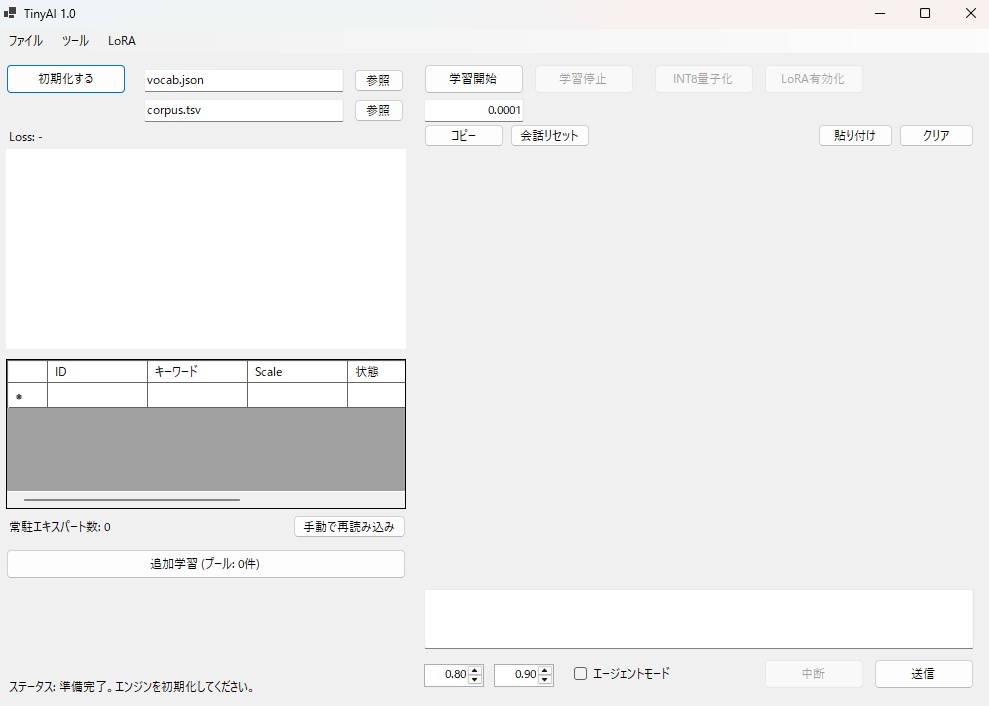Focus the 0.0001 learning rate field

(x=474, y=110)
